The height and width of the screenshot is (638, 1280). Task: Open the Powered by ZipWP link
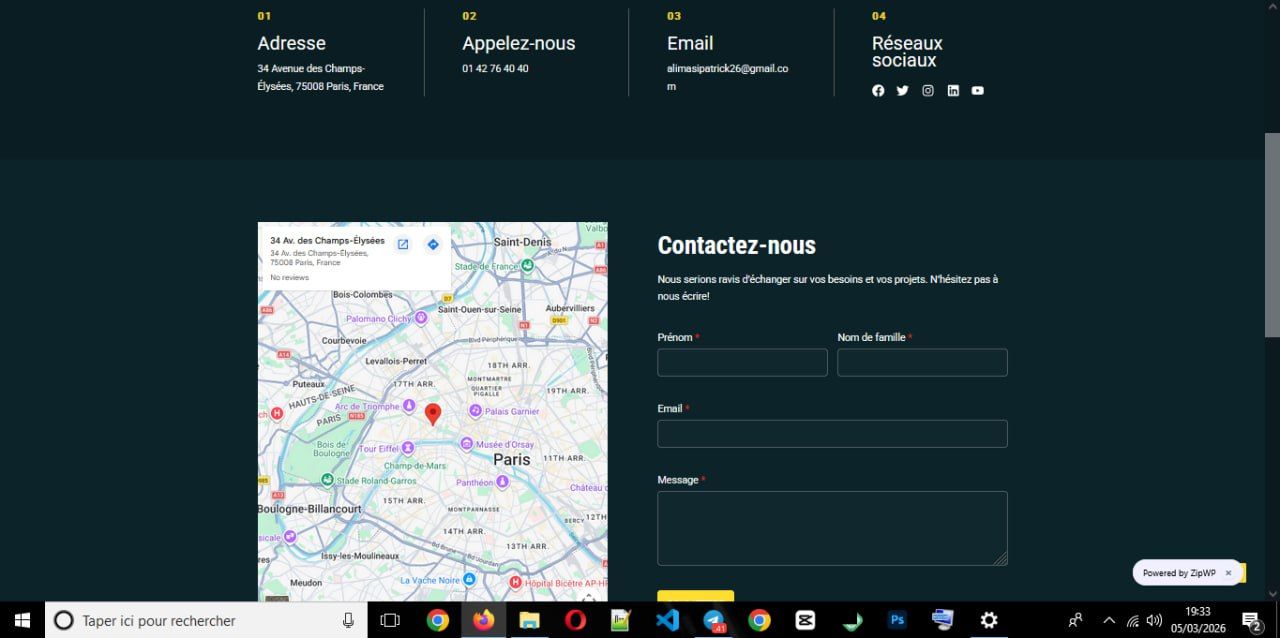1179,573
